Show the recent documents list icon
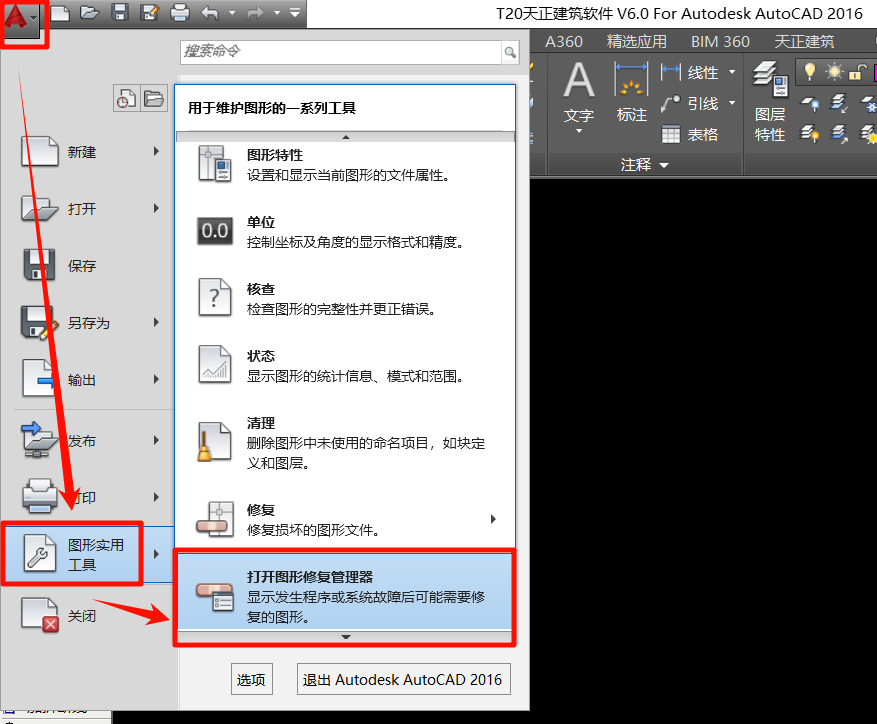877x724 pixels. pyautogui.click(x=126, y=98)
